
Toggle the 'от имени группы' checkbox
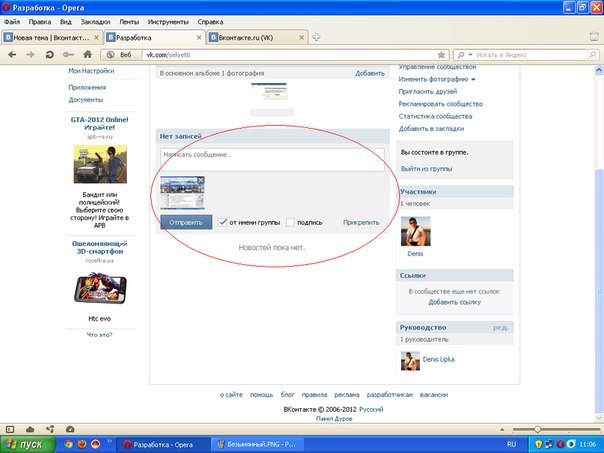coord(222,222)
